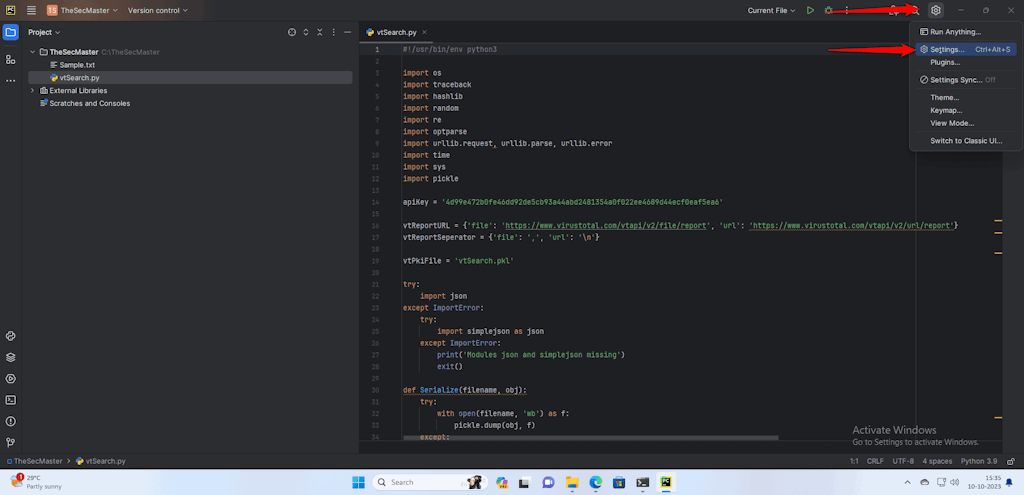Open PyCharm icon in taskbar
Image resolution: width=1024 pixels, height=495 pixels.
click(666, 482)
